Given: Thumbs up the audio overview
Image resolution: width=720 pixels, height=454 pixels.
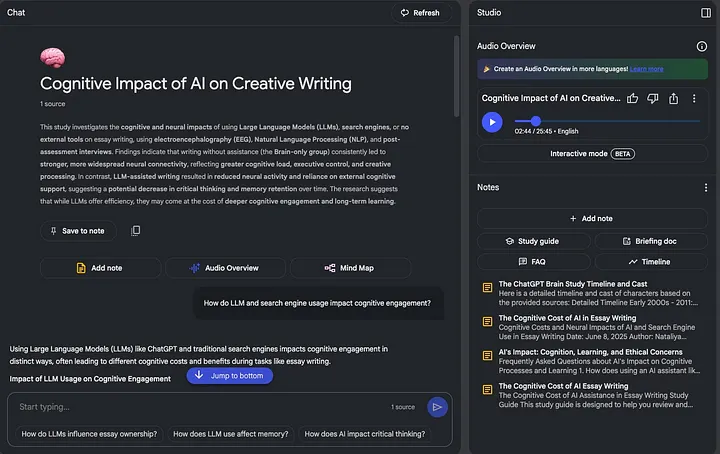Looking at the screenshot, I should 633,98.
